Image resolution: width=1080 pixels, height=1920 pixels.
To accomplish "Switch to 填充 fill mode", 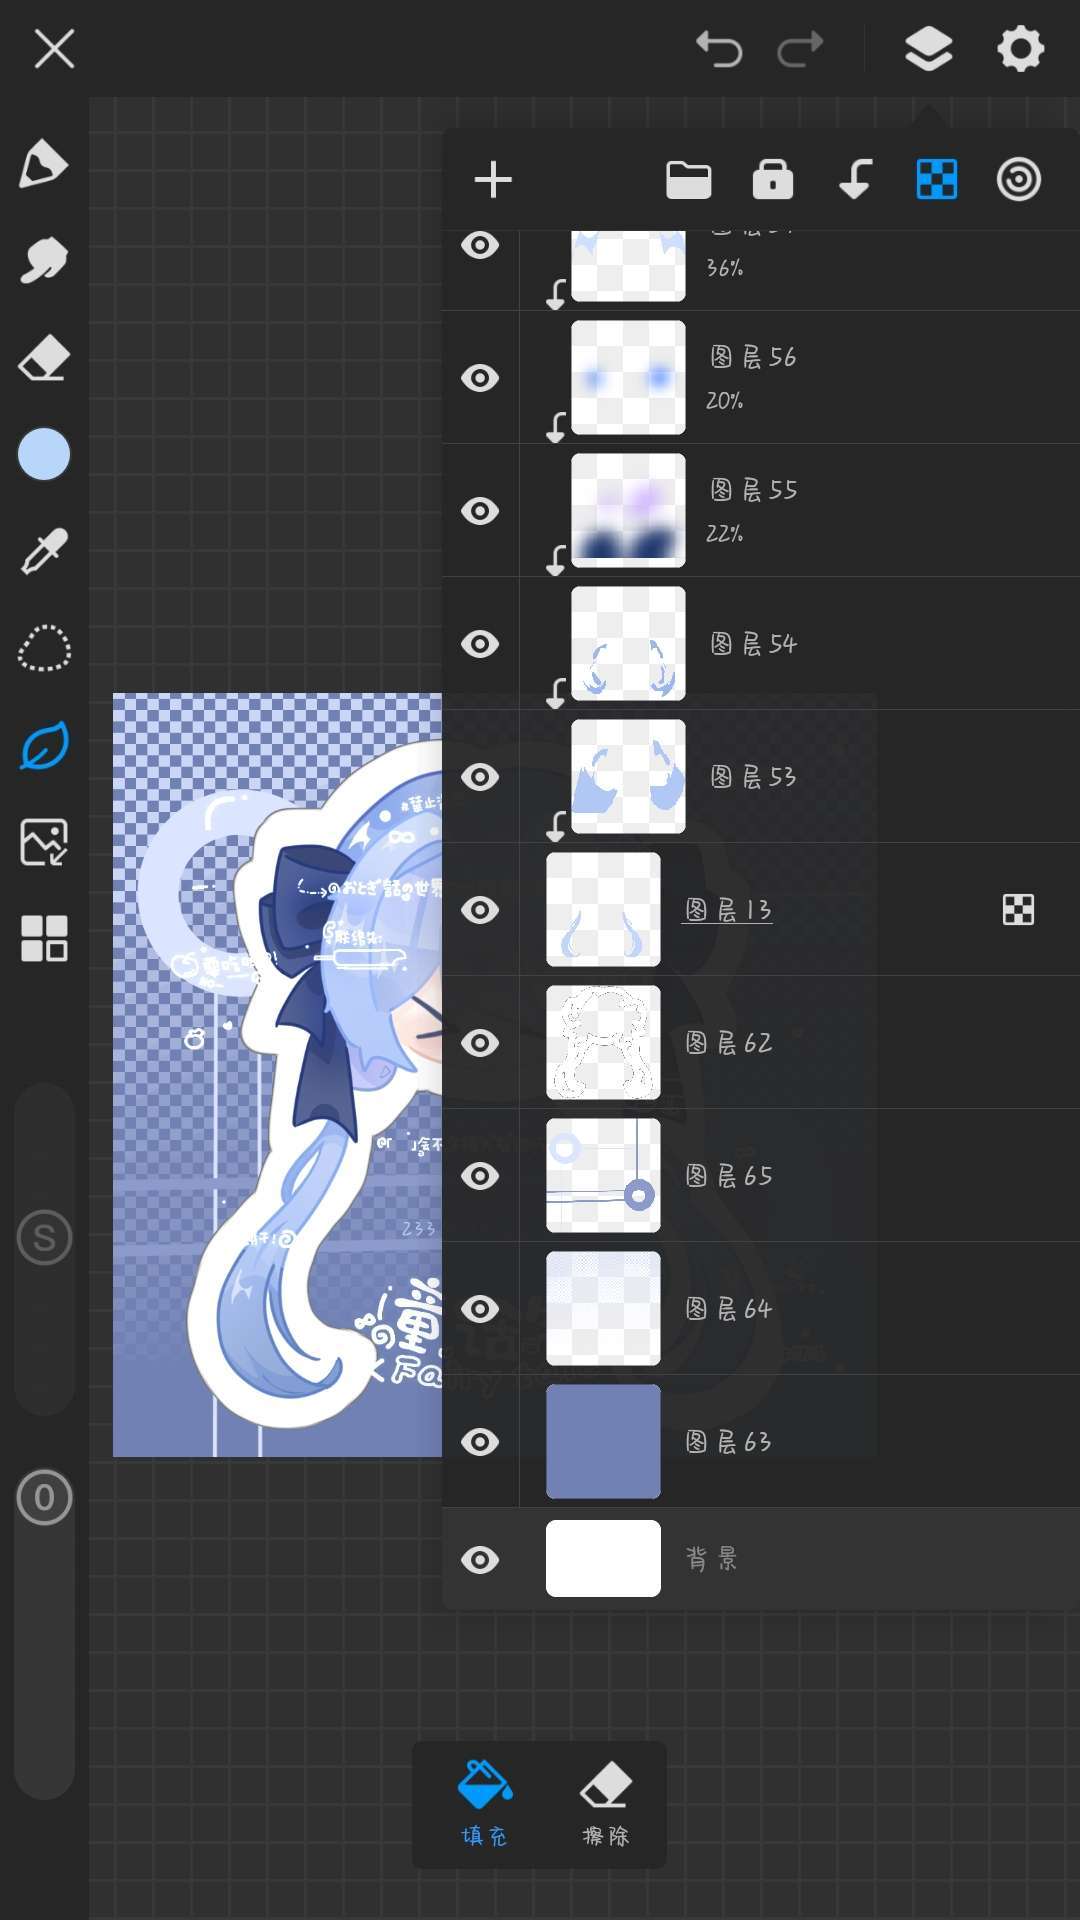I will 485,1804.
